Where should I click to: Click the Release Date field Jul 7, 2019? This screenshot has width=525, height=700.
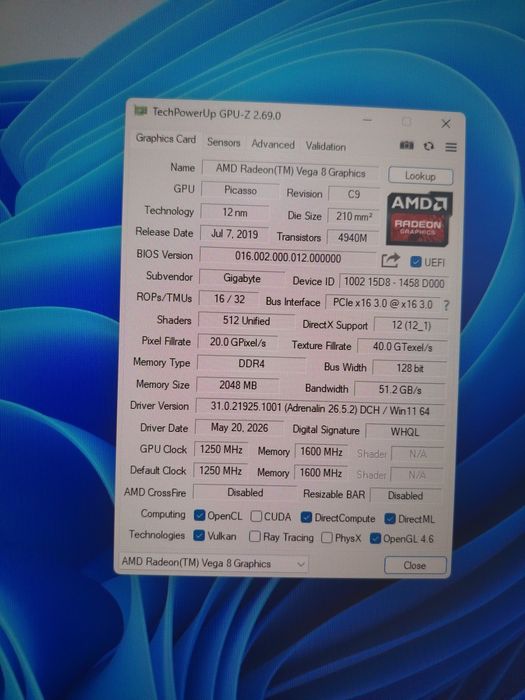click(x=234, y=234)
